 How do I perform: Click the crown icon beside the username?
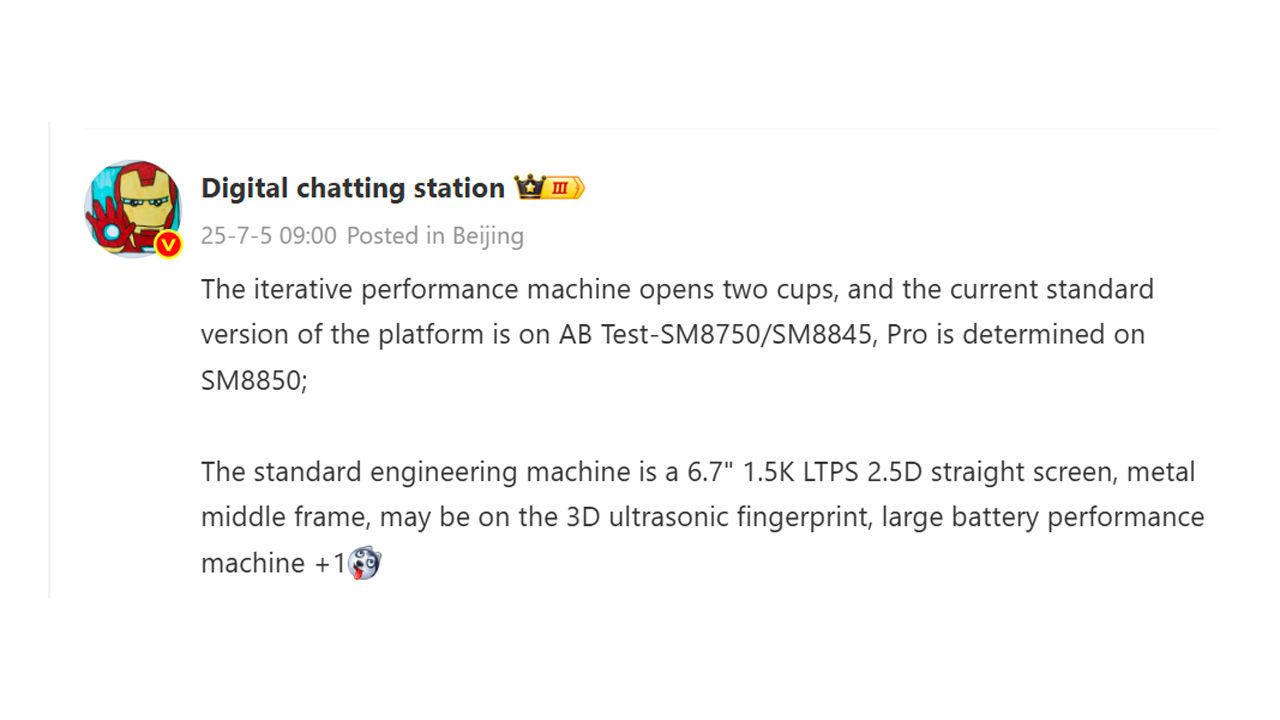[x=527, y=187]
